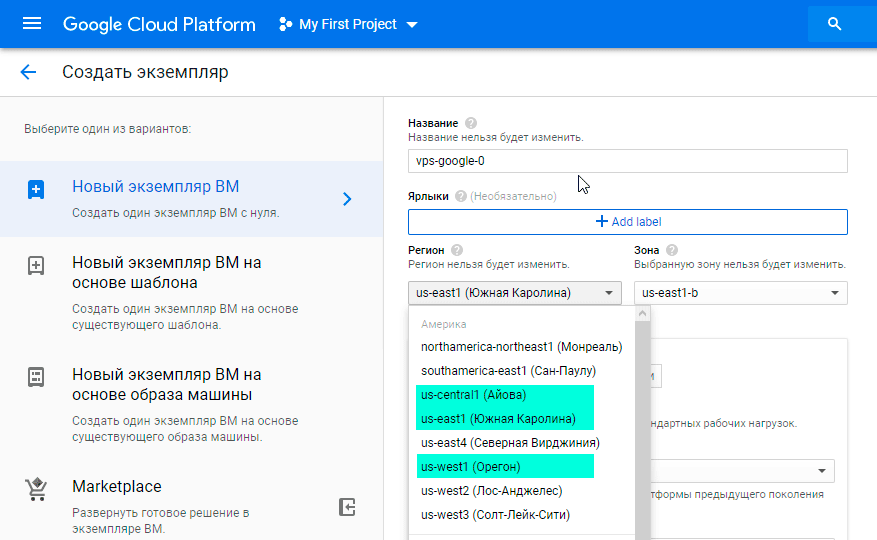Viewport: 877px width, 540px height.
Task: Click the help icon next to Регион
Action: (x=457, y=250)
